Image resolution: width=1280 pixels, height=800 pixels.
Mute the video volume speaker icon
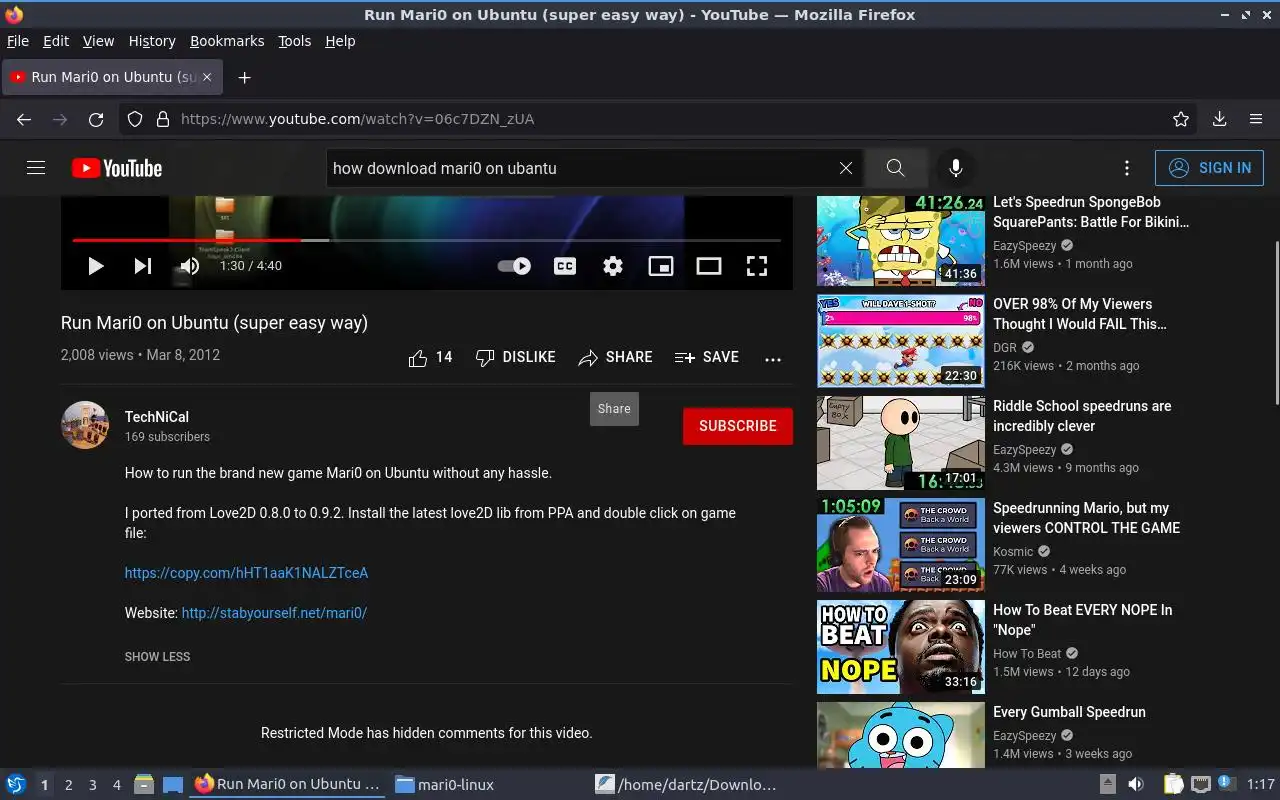(x=190, y=266)
